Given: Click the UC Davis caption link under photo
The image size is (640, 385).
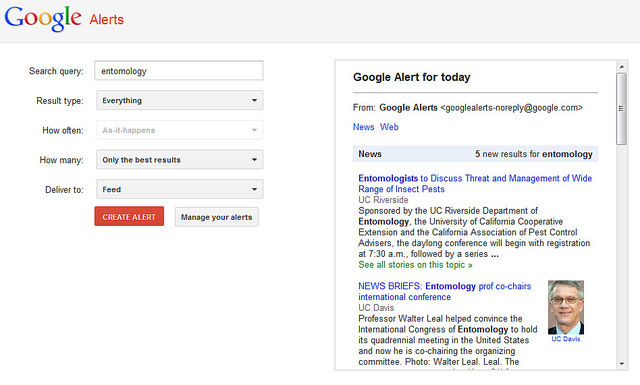Looking at the screenshot, I should [x=566, y=339].
